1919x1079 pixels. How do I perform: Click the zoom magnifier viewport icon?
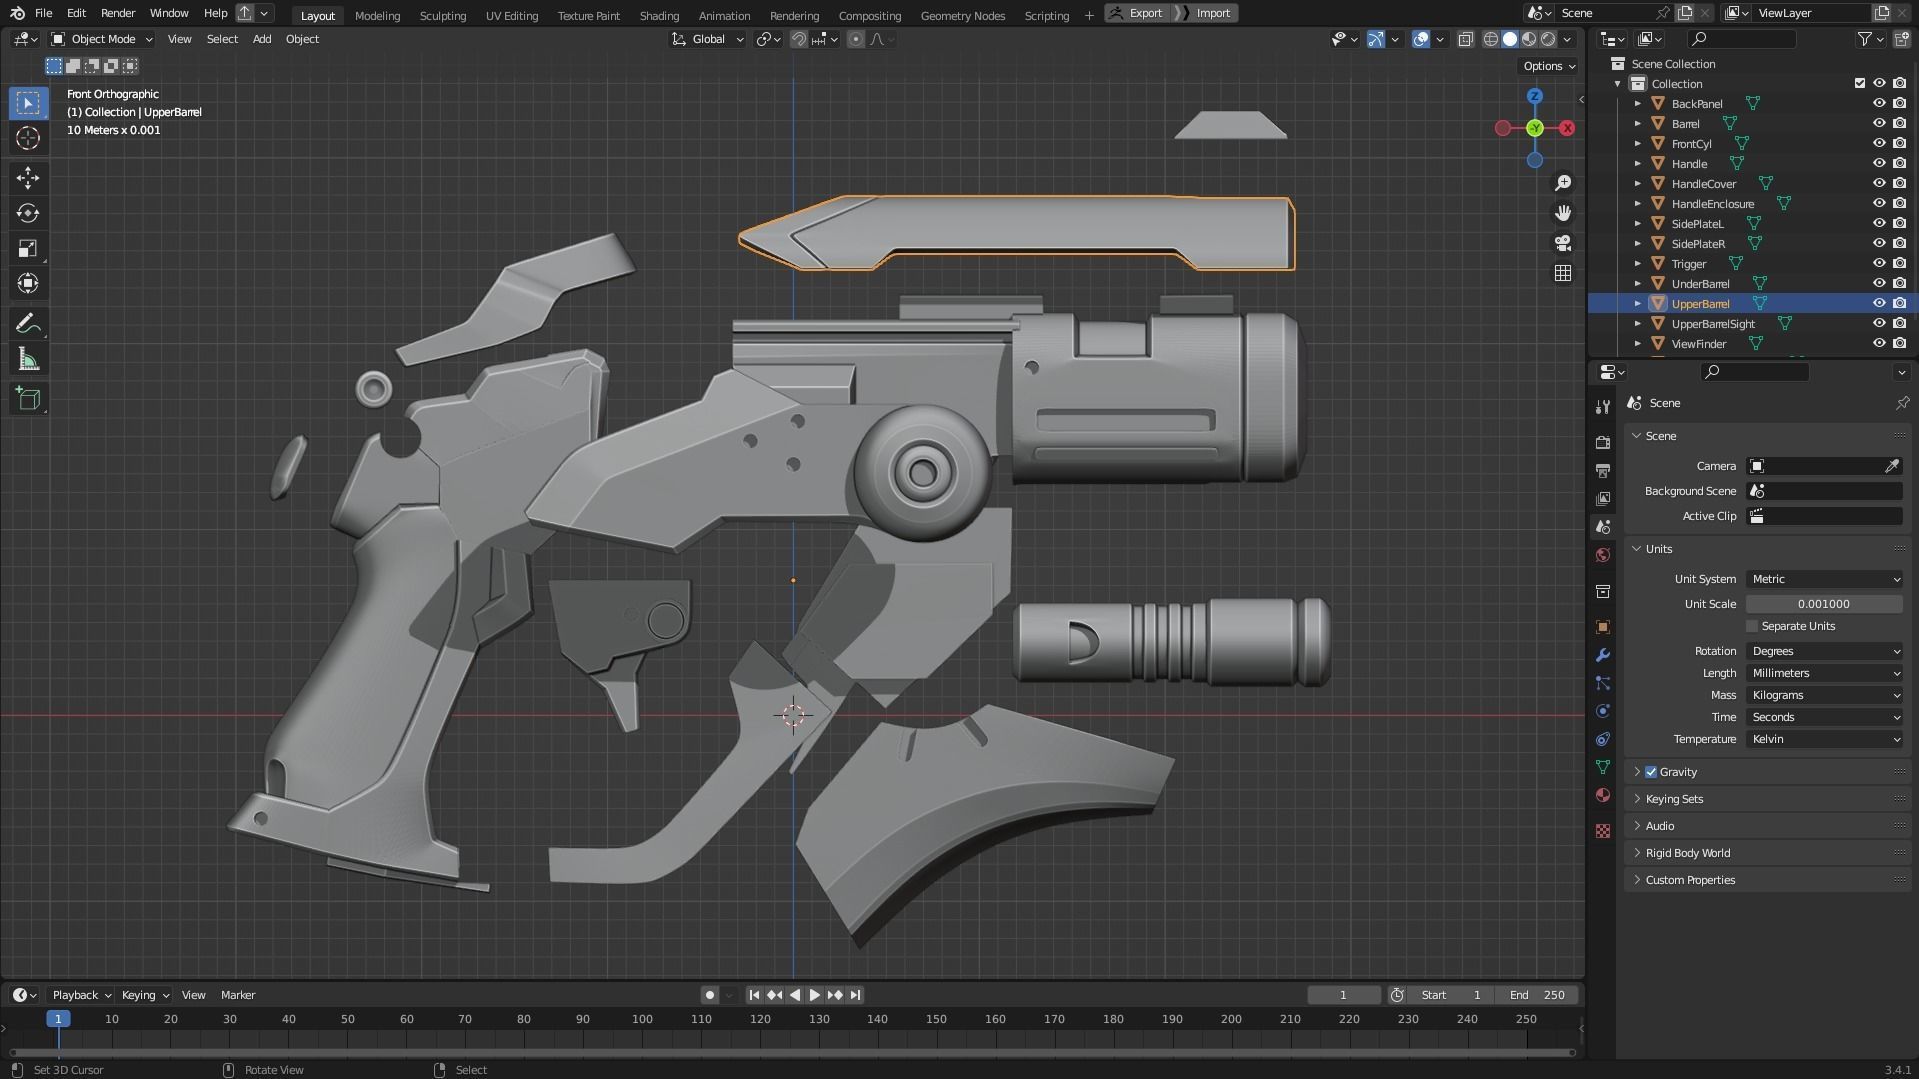click(x=1563, y=183)
